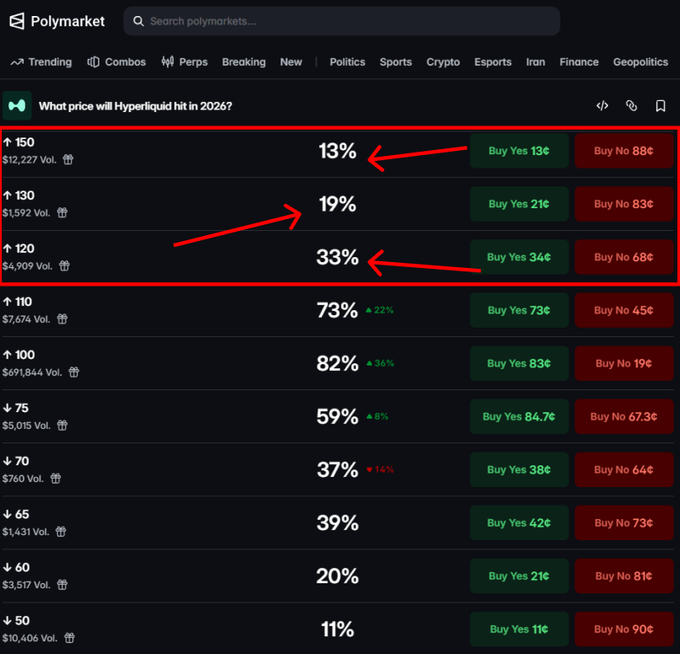Image resolution: width=680 pixels, height=654 pixels.
Task: Click Buy No 81¢ button
Action: [624, 576]
